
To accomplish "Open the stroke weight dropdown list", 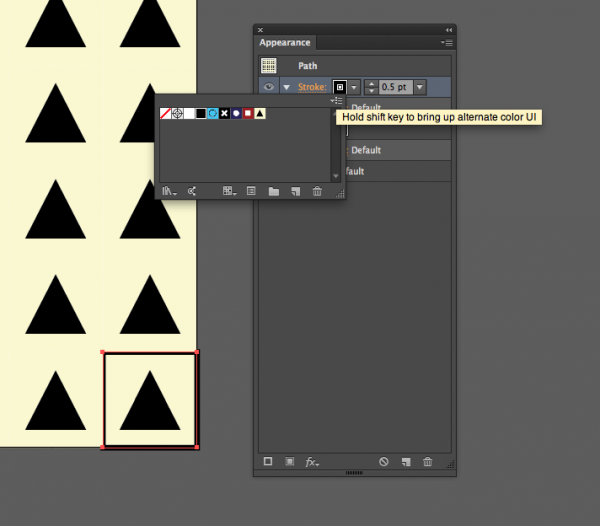I will tap(420, 88).
